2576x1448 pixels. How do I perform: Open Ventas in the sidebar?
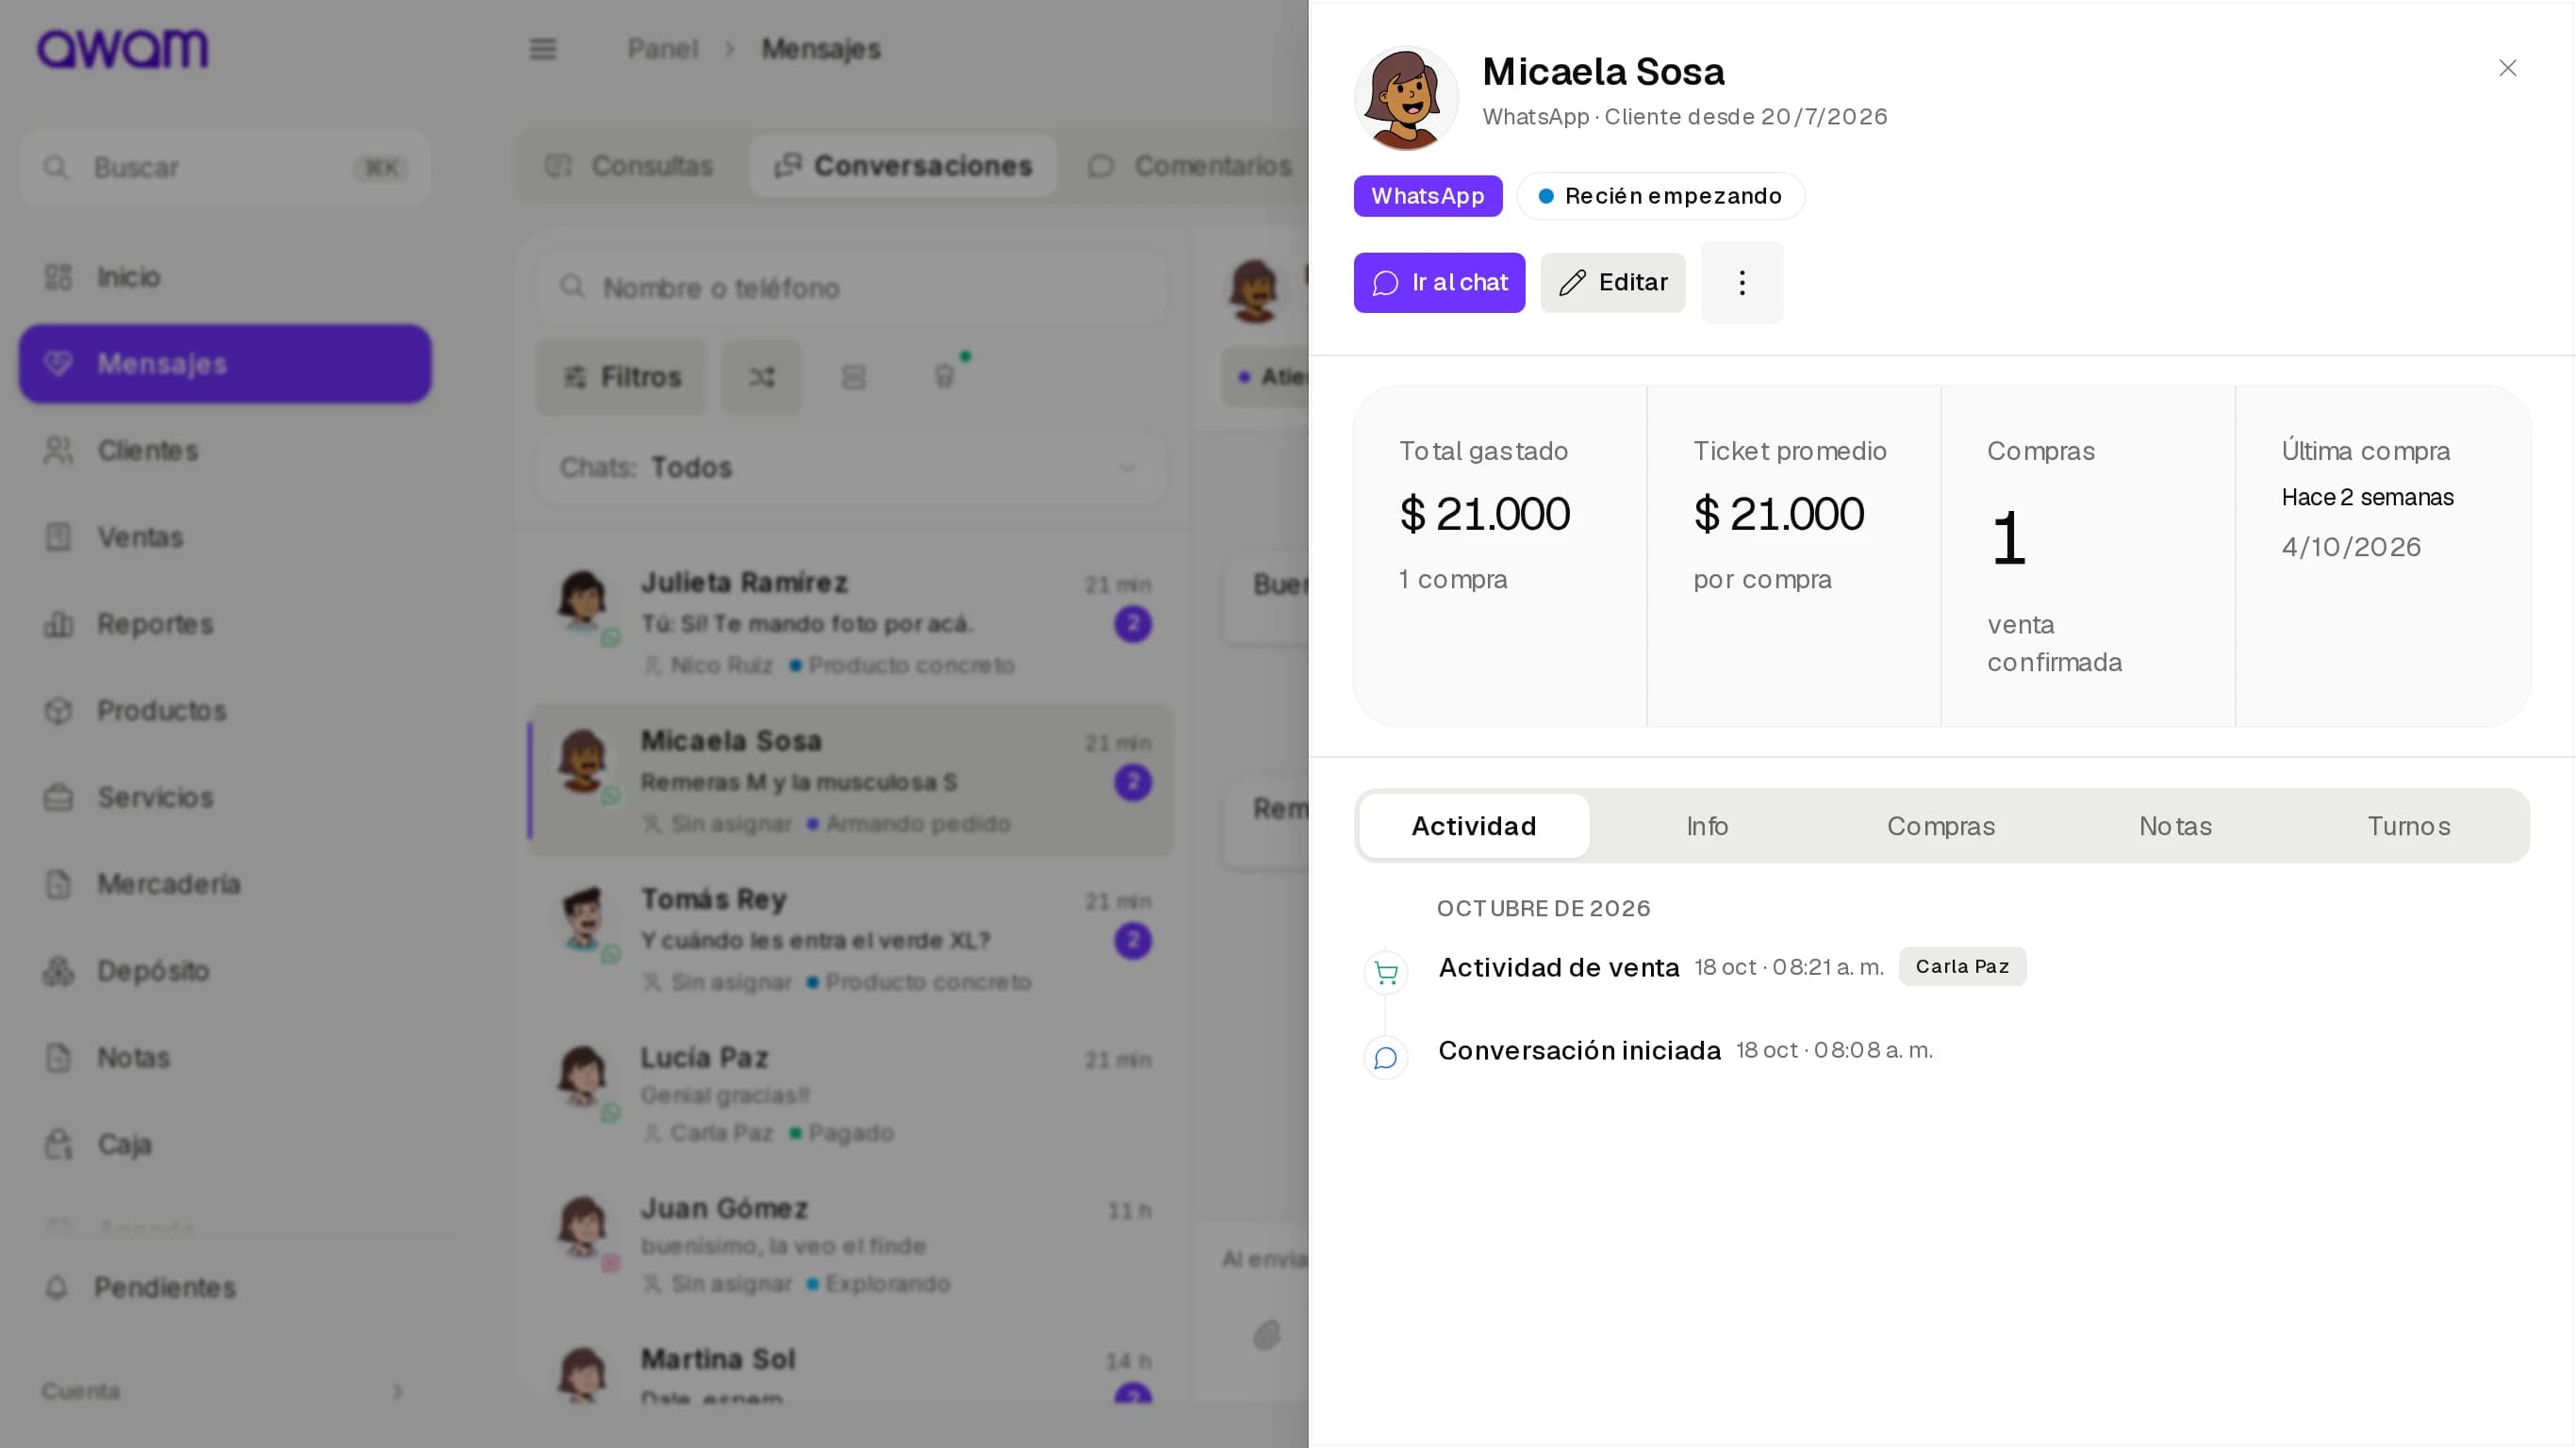tap(225, 537)
